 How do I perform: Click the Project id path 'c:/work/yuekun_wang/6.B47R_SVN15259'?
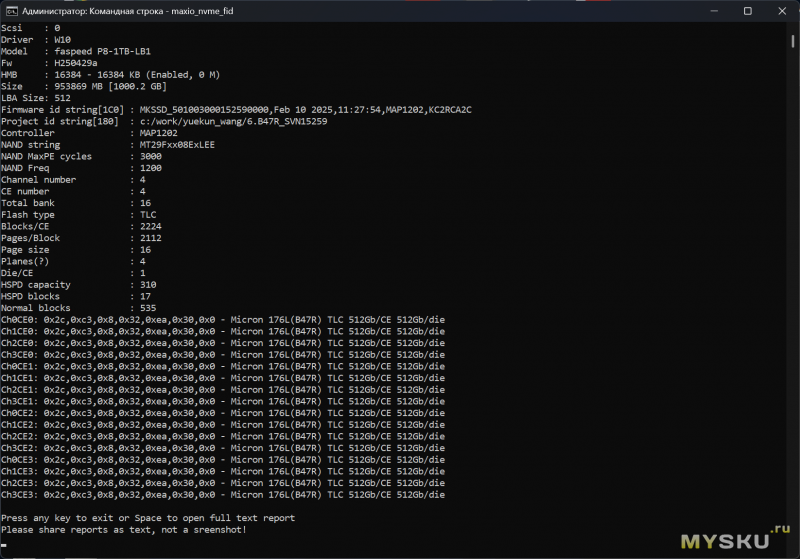tap(233, 121)
